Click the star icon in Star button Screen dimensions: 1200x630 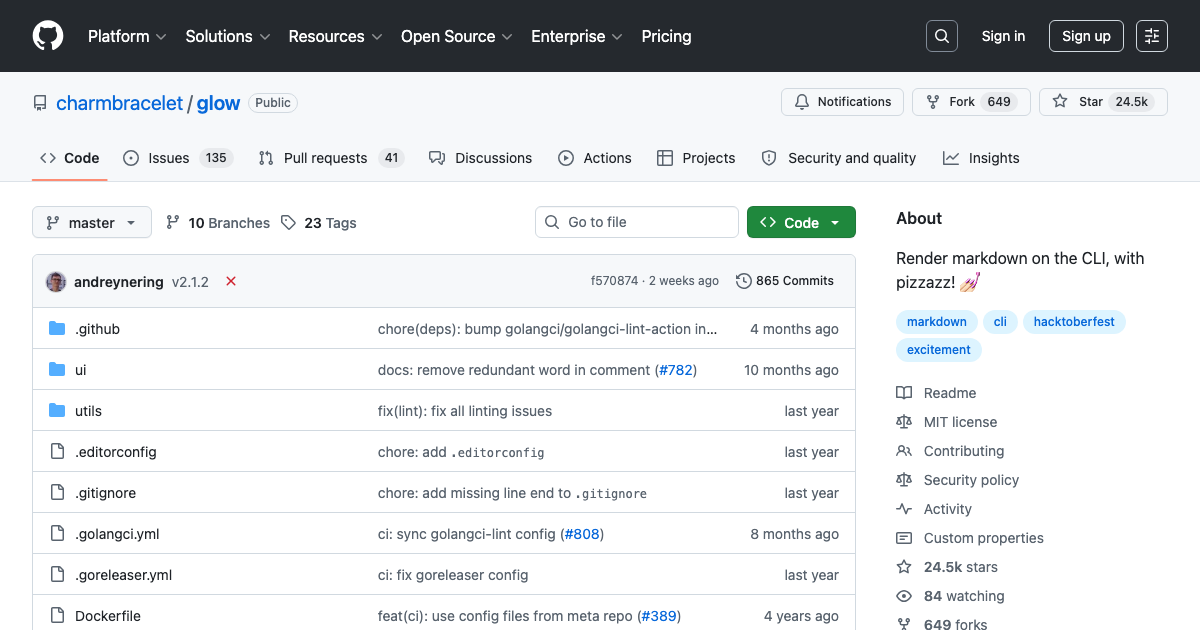tap(1060, 102)
